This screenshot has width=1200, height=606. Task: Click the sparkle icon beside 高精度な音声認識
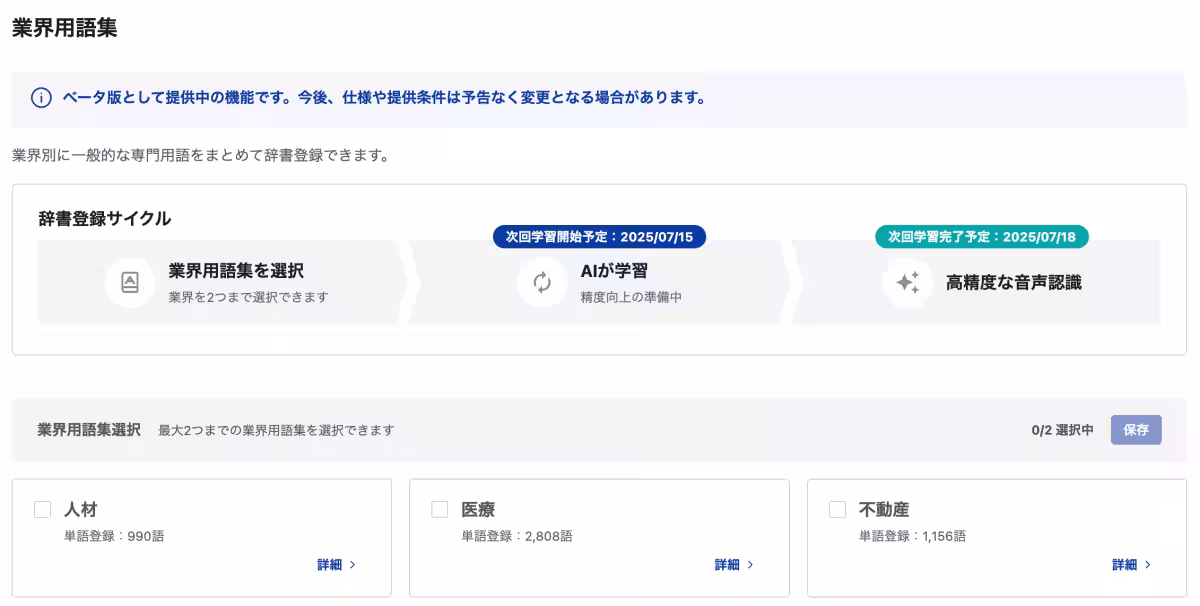[x=908, y=283]
